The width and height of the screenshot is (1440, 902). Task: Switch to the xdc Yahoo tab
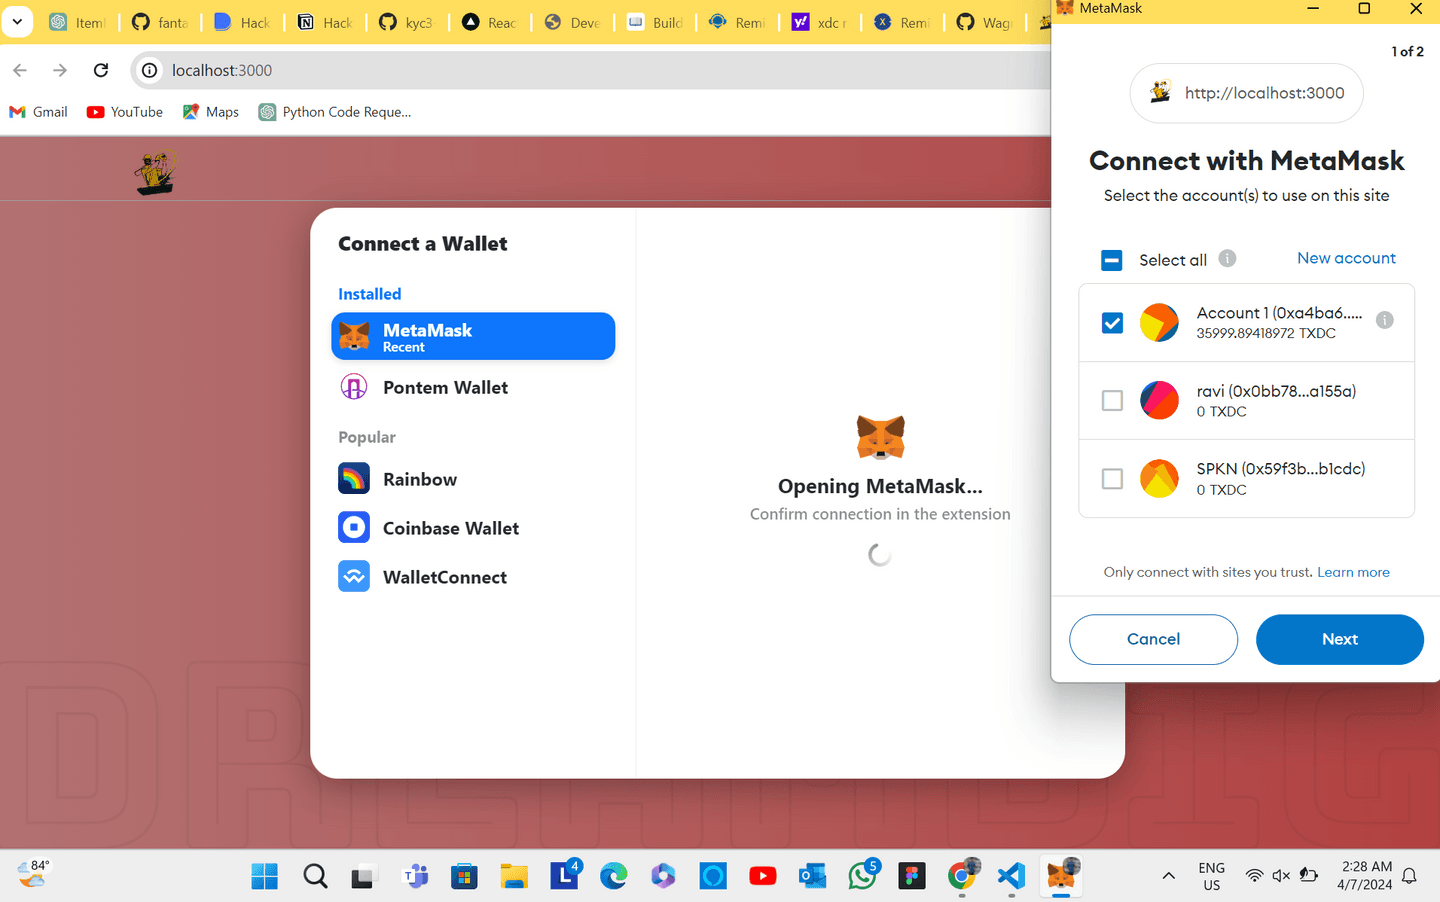tap(820, 22)
